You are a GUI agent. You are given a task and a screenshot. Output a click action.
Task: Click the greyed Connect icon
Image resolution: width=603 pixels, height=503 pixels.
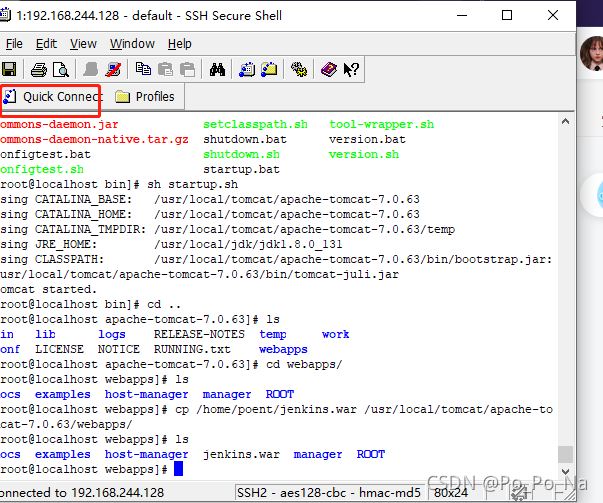click(x=91, y=70)
